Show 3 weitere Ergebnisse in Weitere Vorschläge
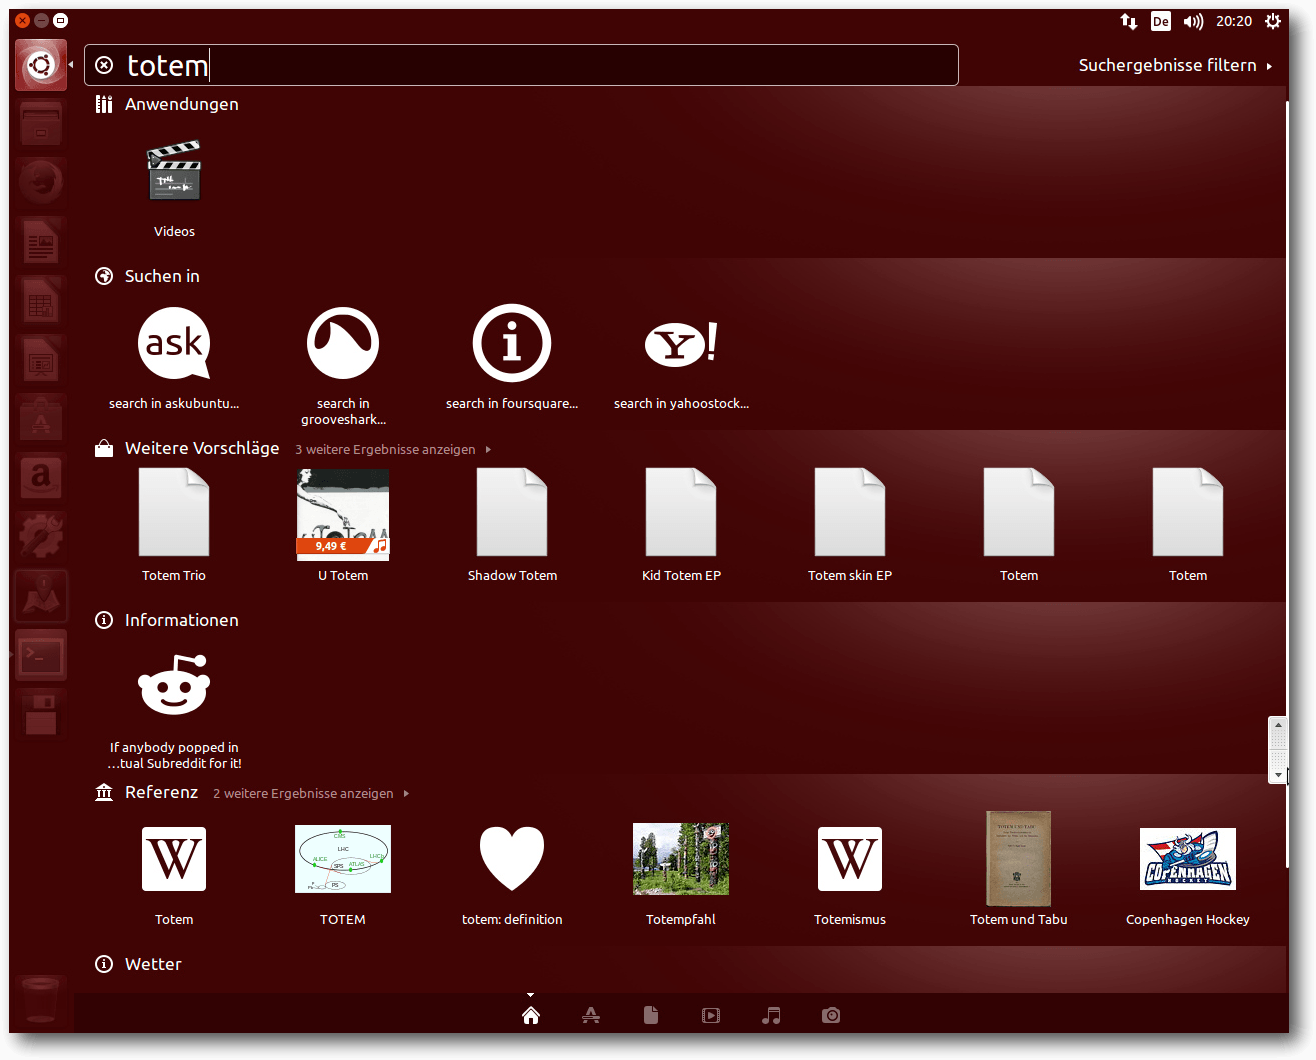1316x1060 pixels. [393, 450]
